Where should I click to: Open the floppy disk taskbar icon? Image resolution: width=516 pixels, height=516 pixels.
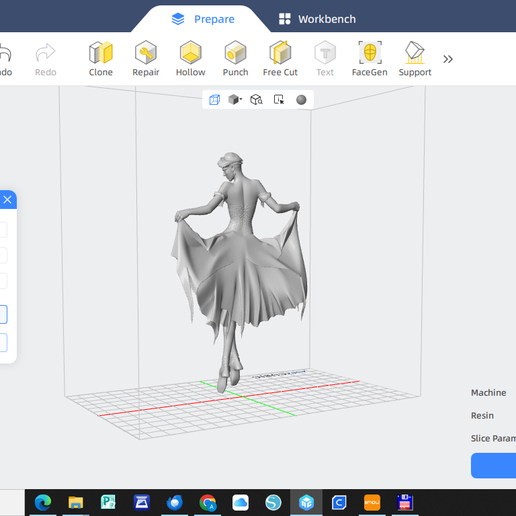(405, 502)
